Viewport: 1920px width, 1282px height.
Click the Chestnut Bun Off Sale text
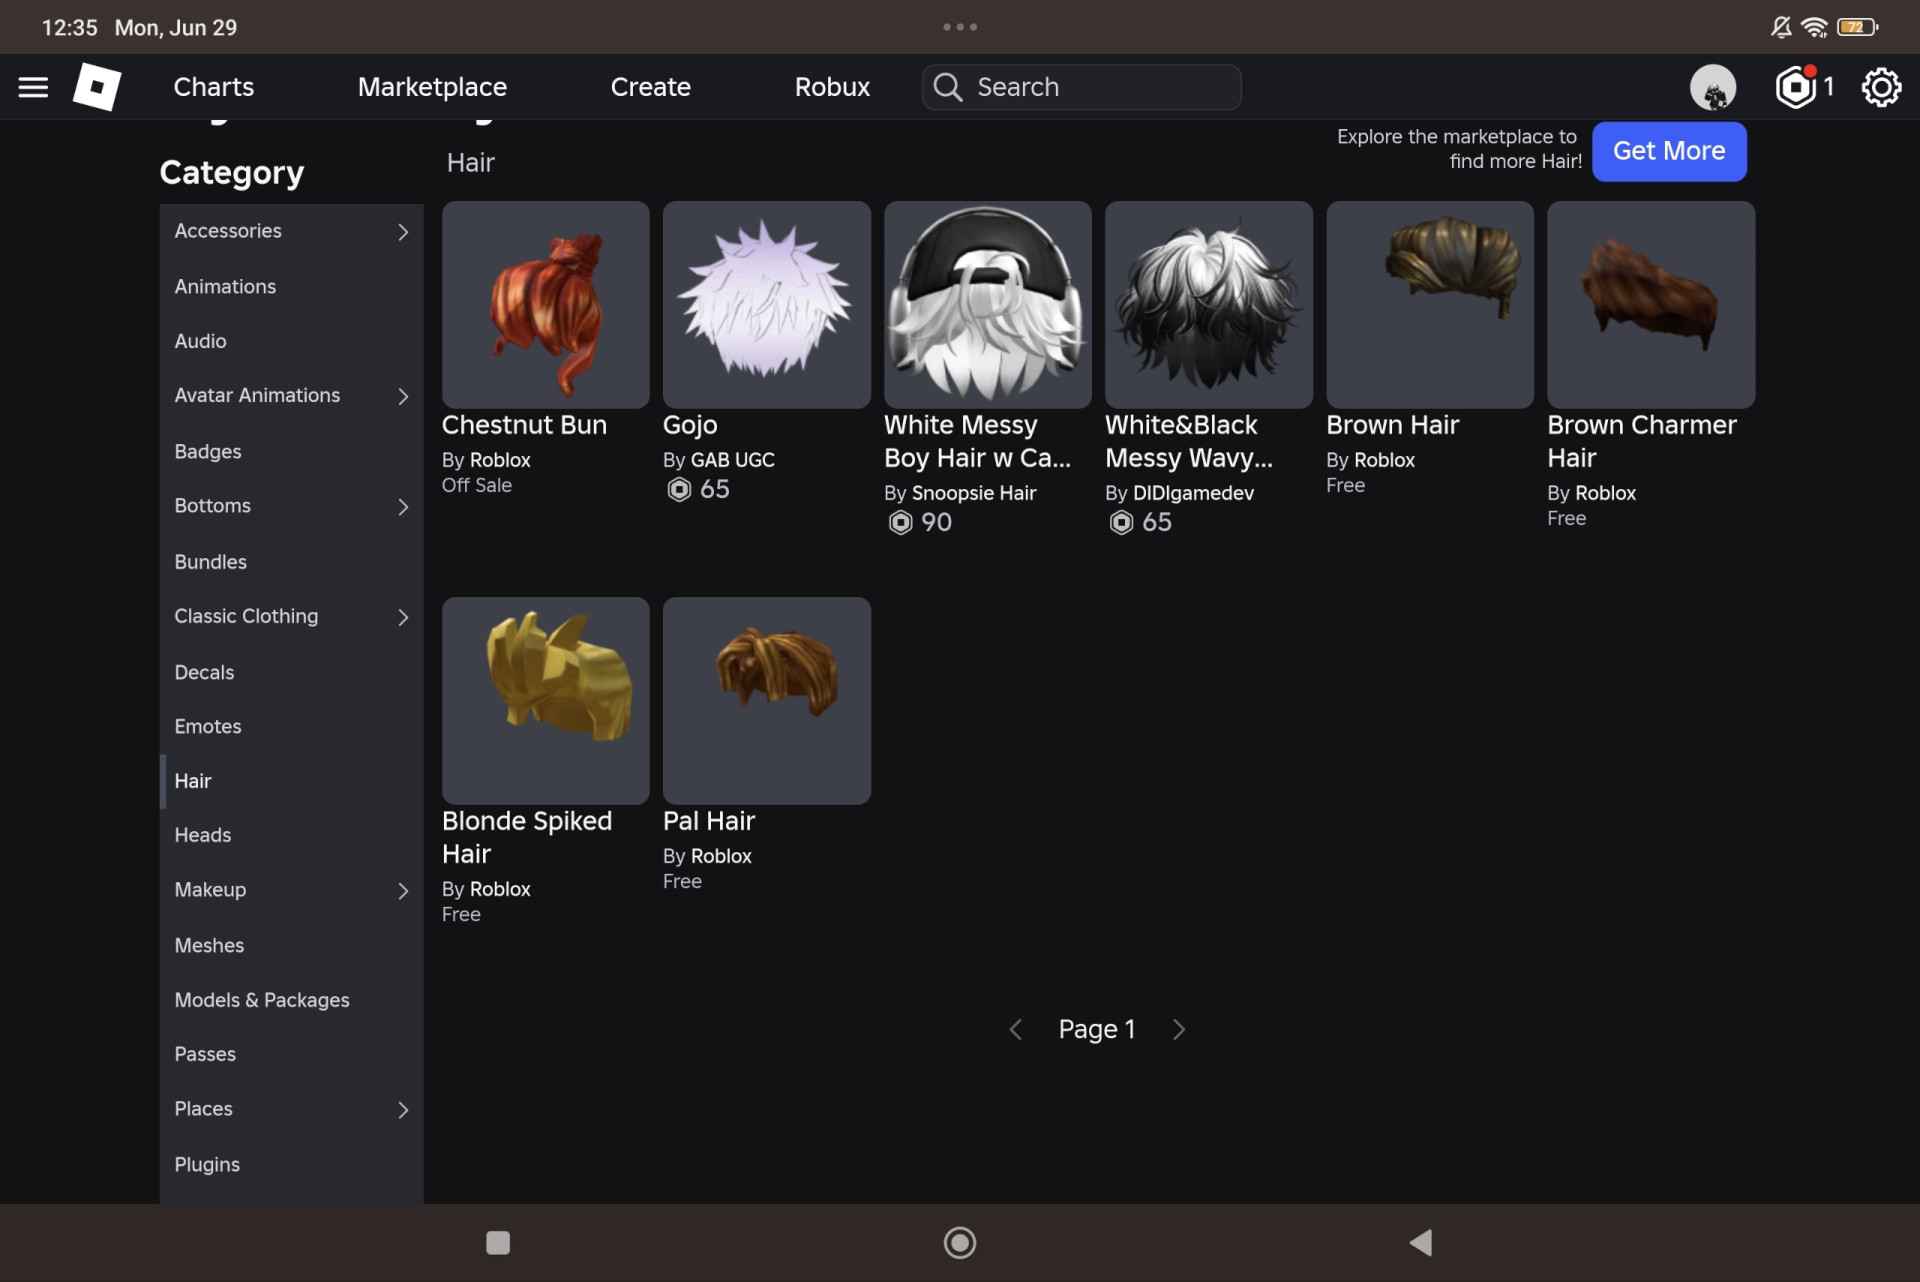click(477, 485)
